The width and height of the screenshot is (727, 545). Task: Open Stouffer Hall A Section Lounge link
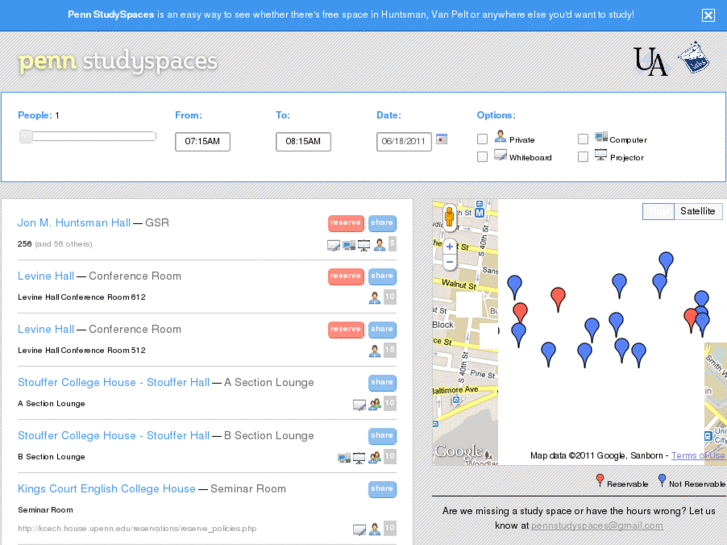click(x=114, y=382)
